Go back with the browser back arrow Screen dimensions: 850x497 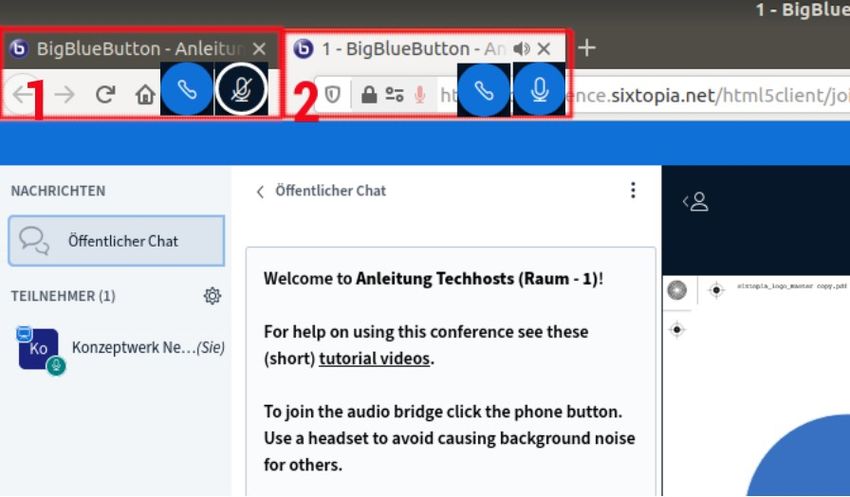[22, 94]
